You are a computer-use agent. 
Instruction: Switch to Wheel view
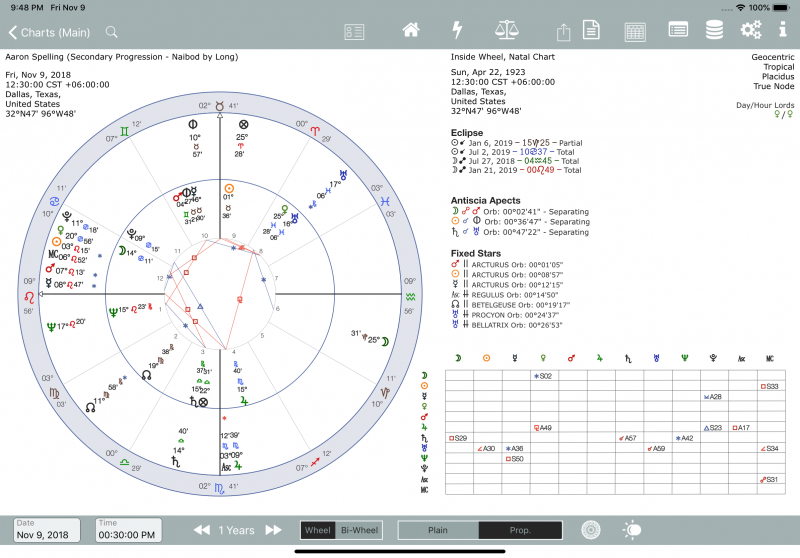[318, 530]
